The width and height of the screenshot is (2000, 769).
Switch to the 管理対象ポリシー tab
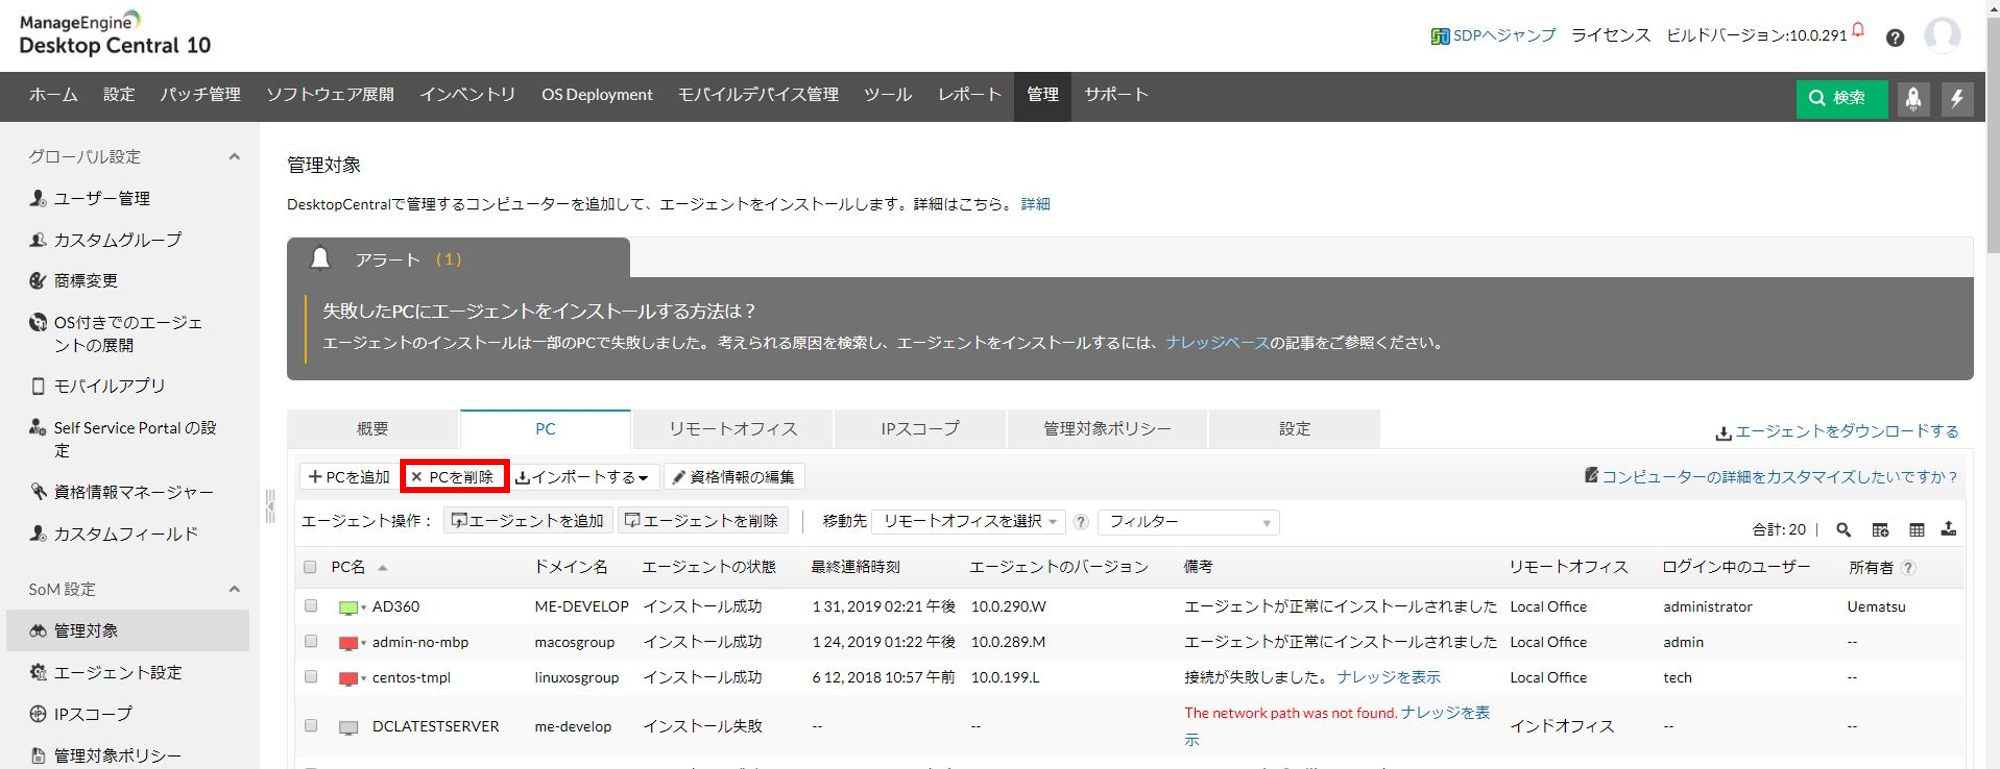pyautogui.click(x=1107, y=429)
